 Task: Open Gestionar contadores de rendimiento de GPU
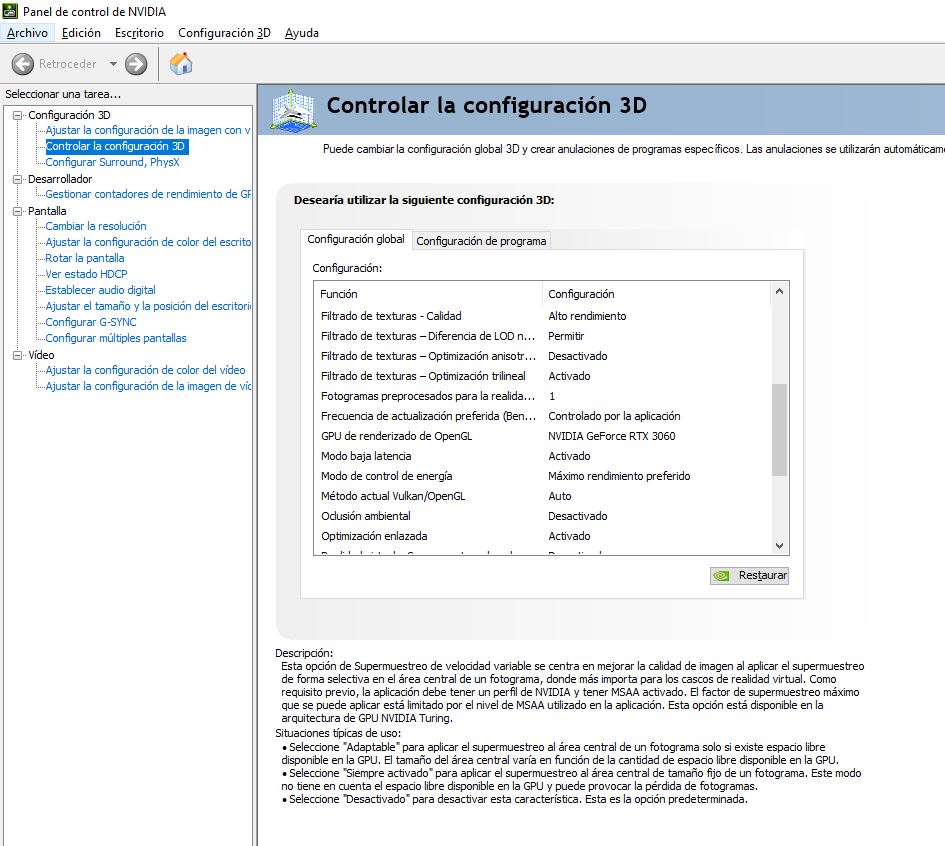(148, 194)
